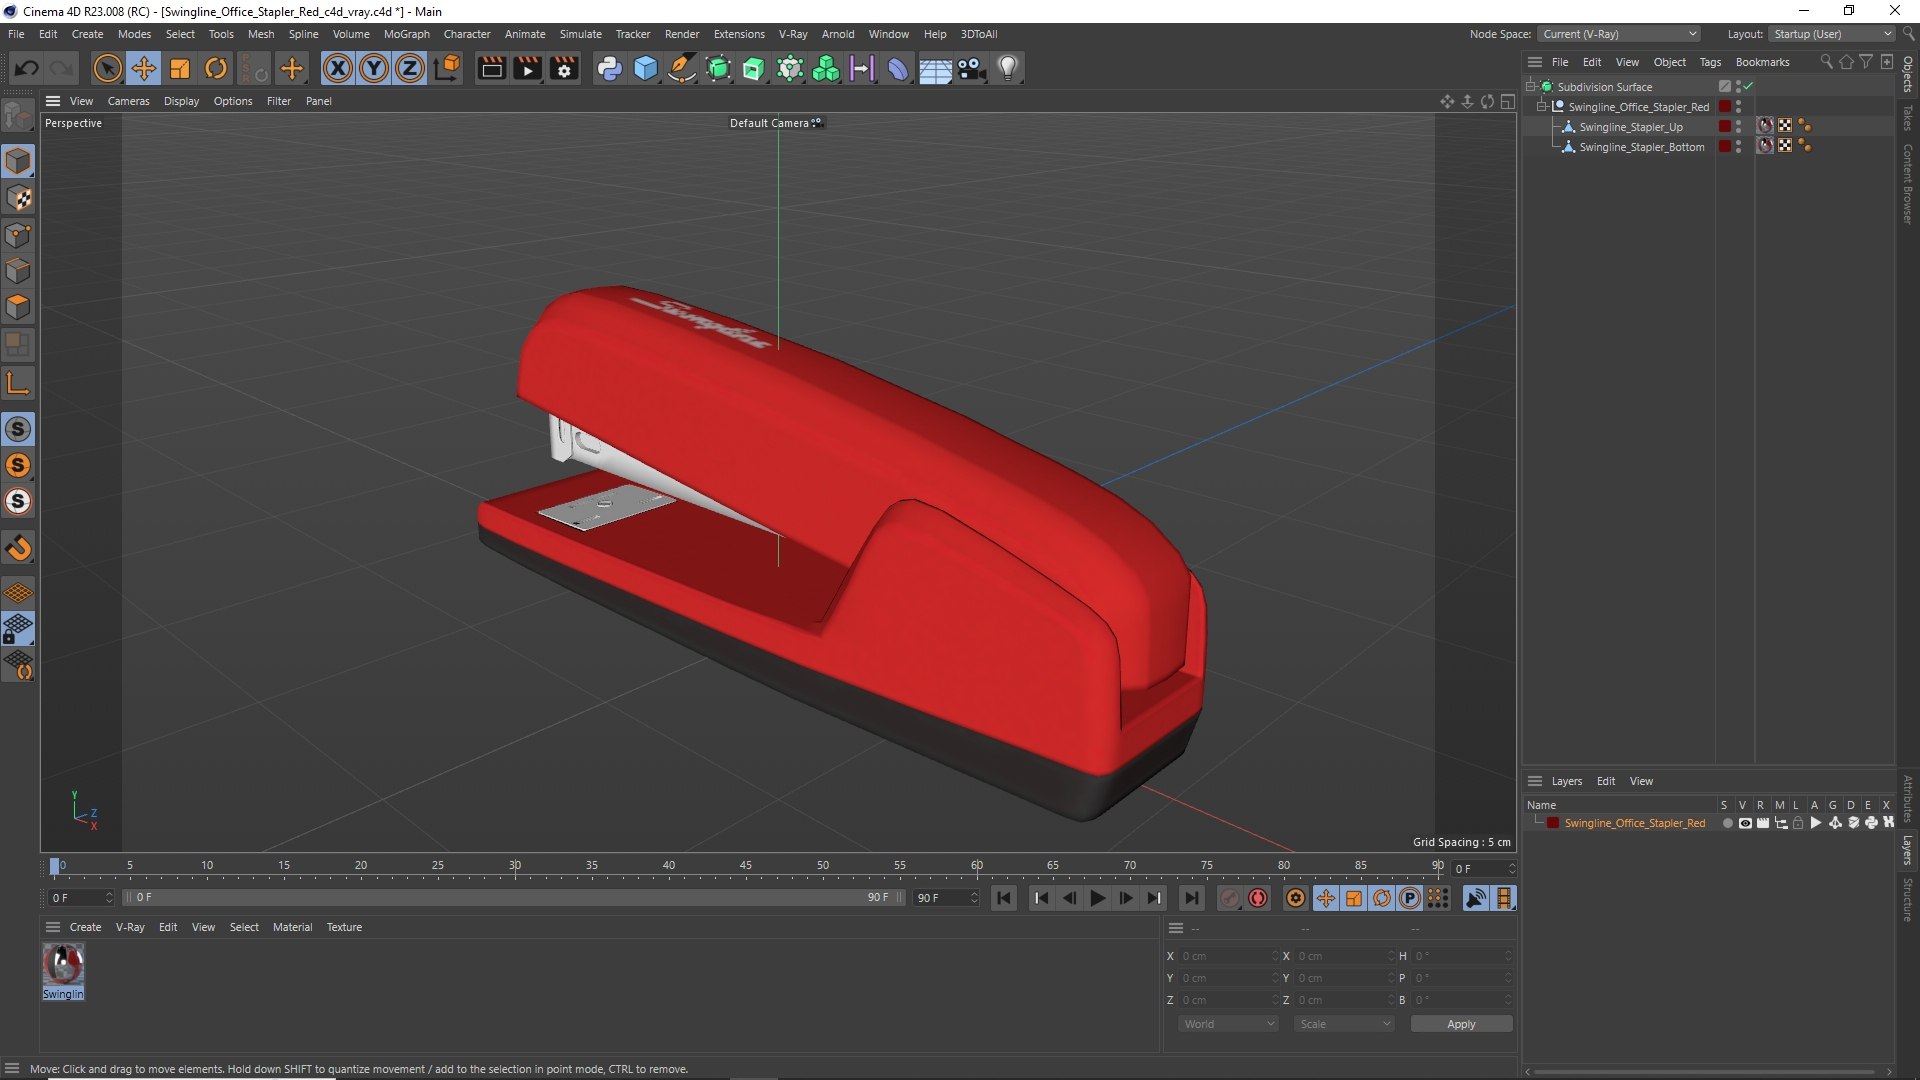Viewport: 1920px width, 1080px height.
Task: Select the Scale tool in the toolbar
Action: click(x=180, y=68)
